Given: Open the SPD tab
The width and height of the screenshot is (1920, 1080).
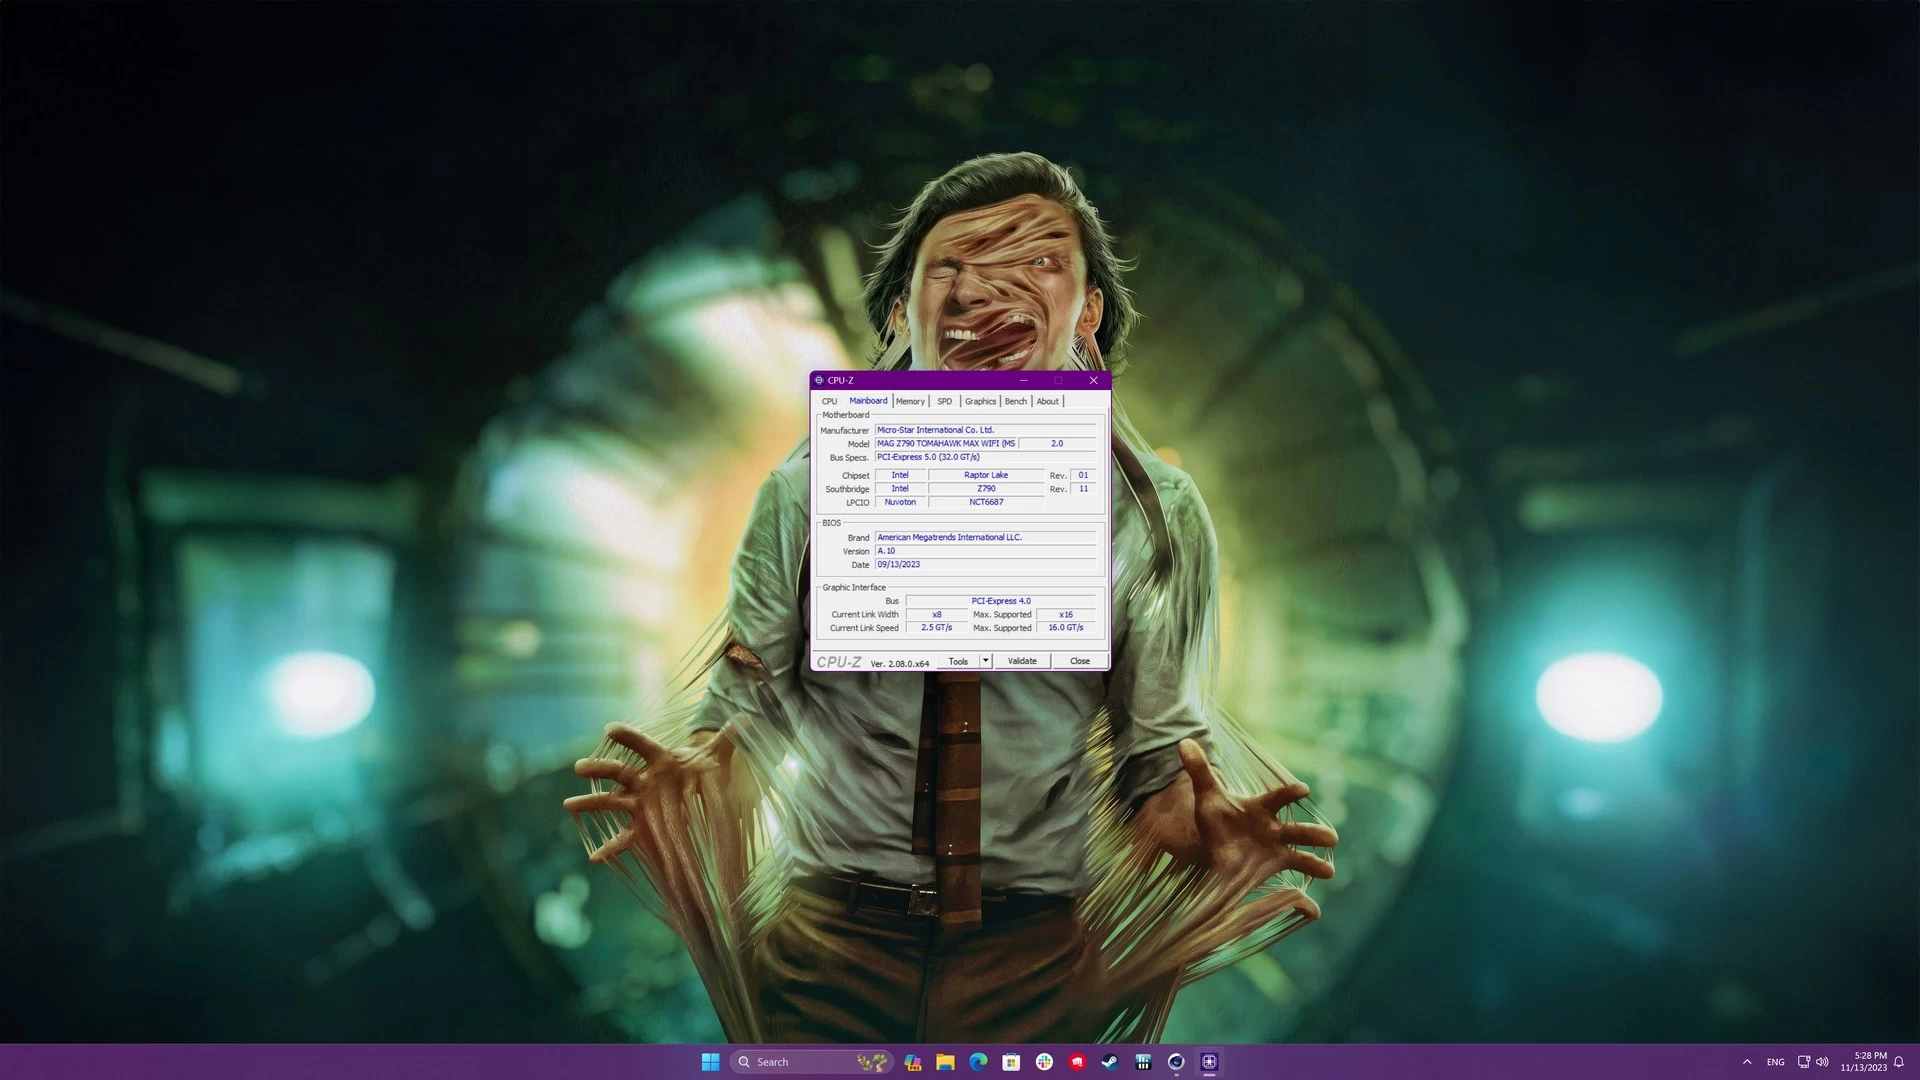Looking at the screenshot, I should click(944, 401).
